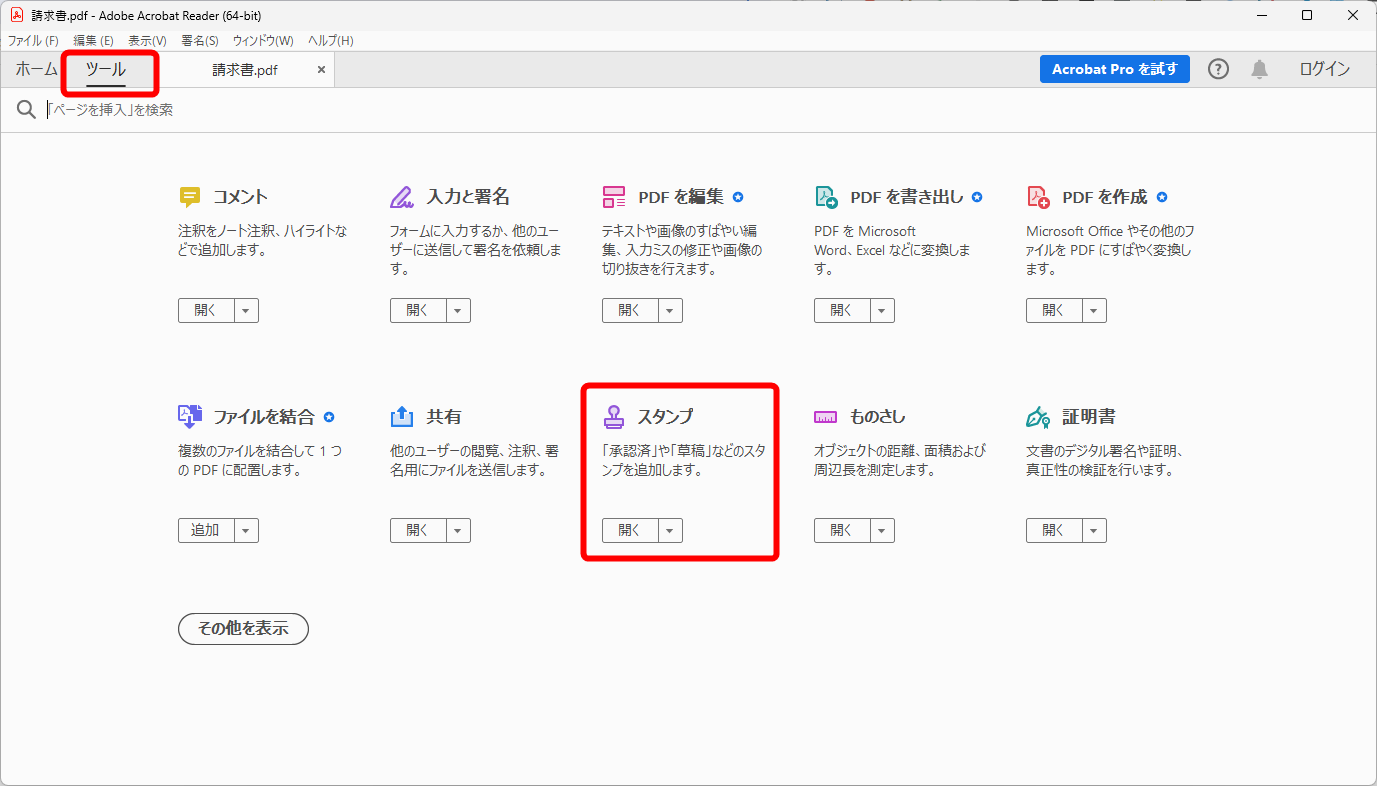Open the help question mark icon
The height and width of the screenshot is (786, 1377).
tap(1218, 69)
